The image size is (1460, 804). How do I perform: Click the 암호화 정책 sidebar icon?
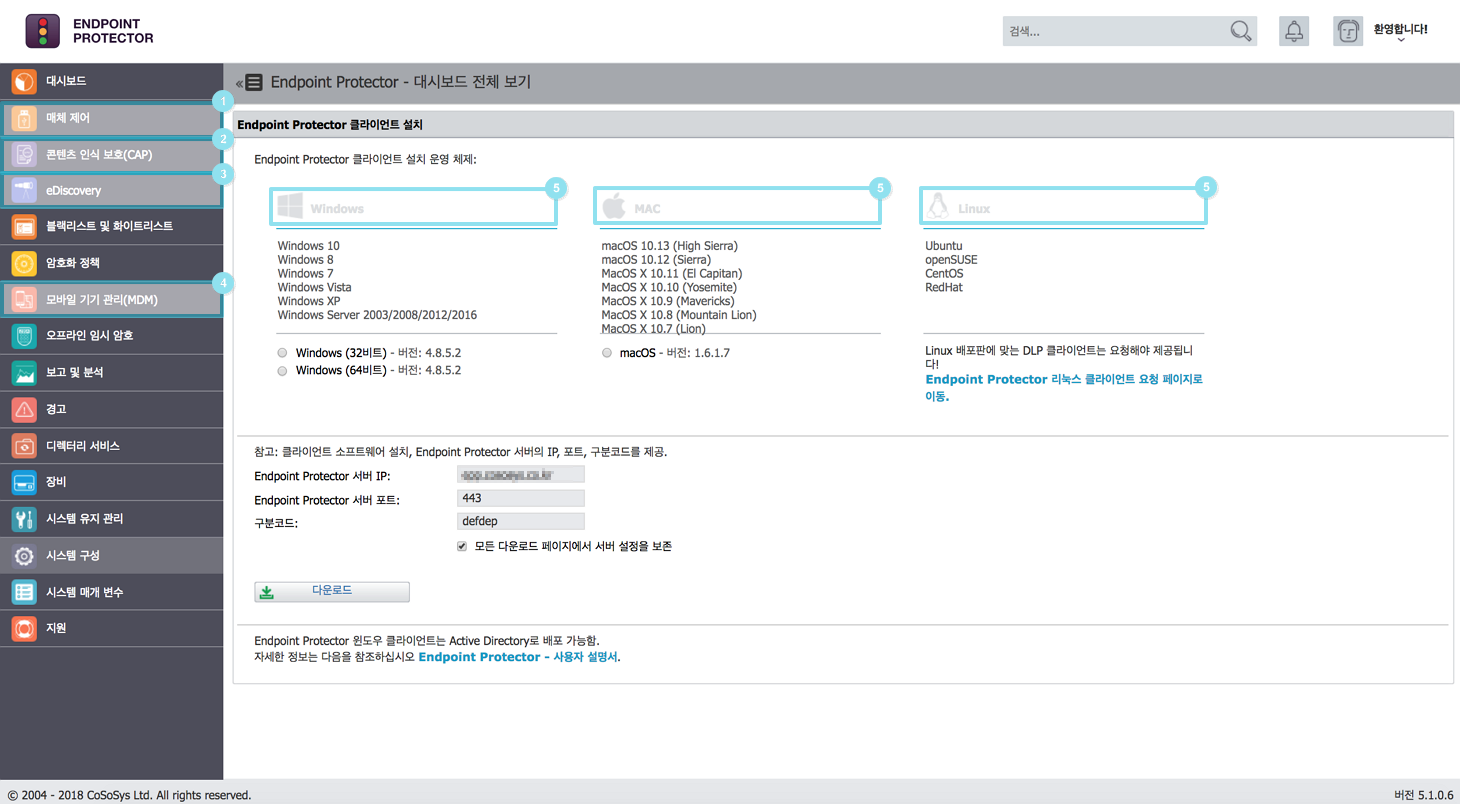pyautogui.click(x=24, y=263)
